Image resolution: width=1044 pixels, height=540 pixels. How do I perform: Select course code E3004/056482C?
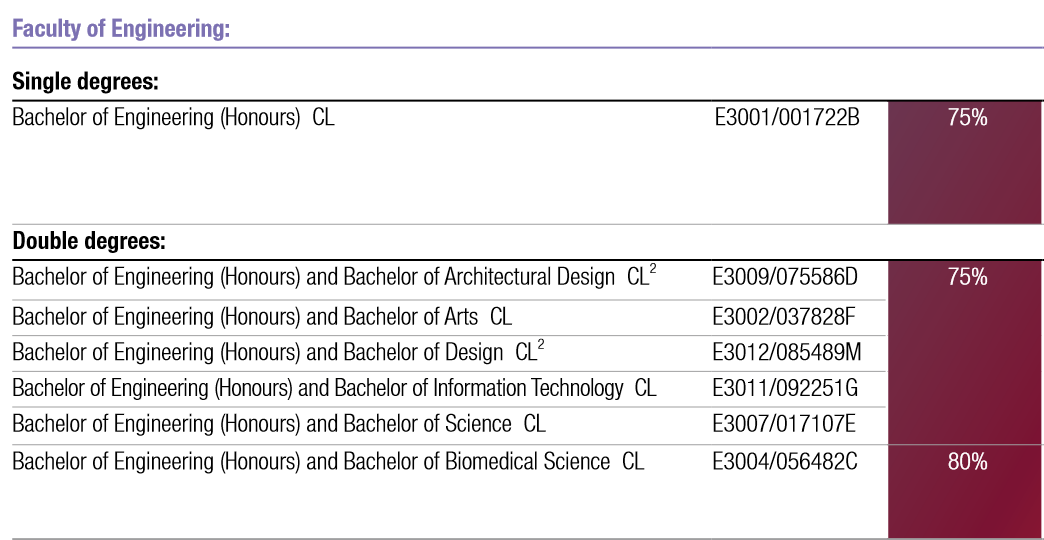pyautogui.click(x=786, y=461)
